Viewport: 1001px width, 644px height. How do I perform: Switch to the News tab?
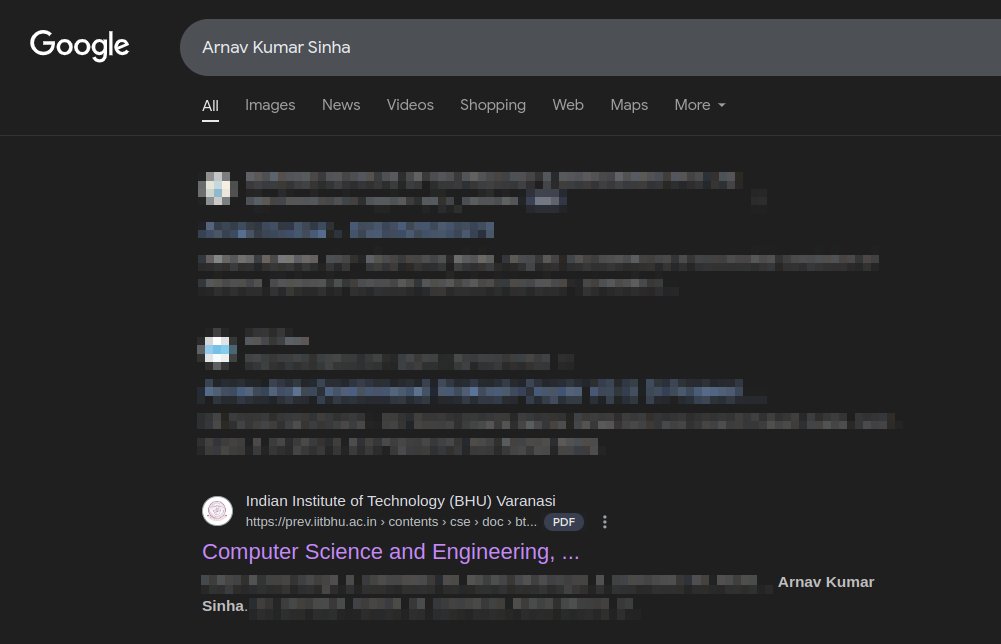pyautogui.click(x=341, y=105)
